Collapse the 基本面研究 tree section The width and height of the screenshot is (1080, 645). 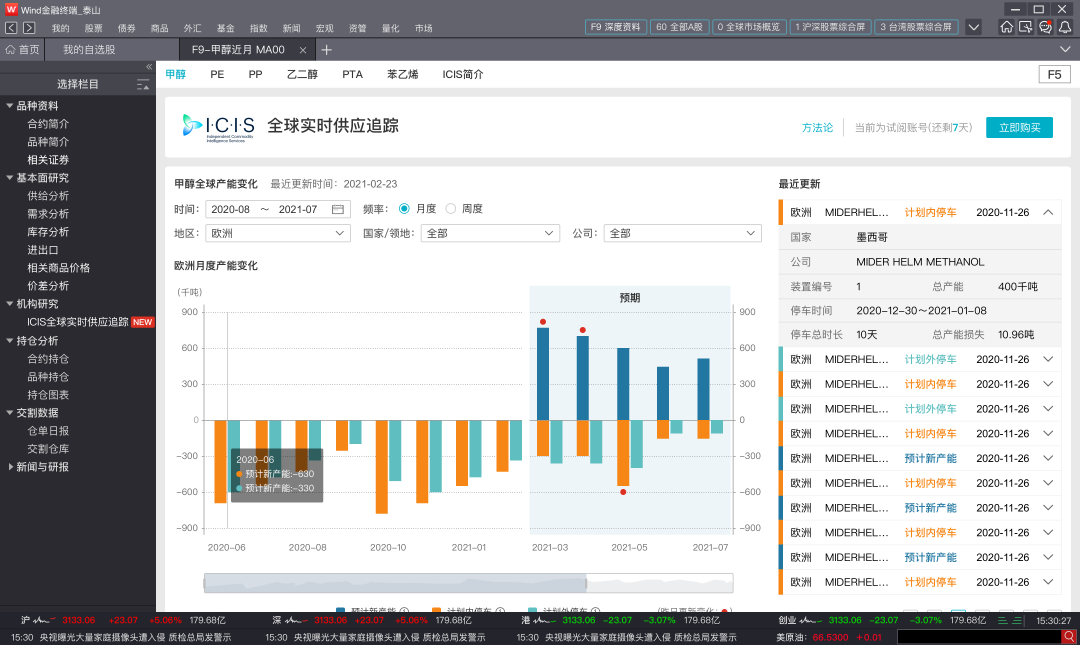coord(10,177)
